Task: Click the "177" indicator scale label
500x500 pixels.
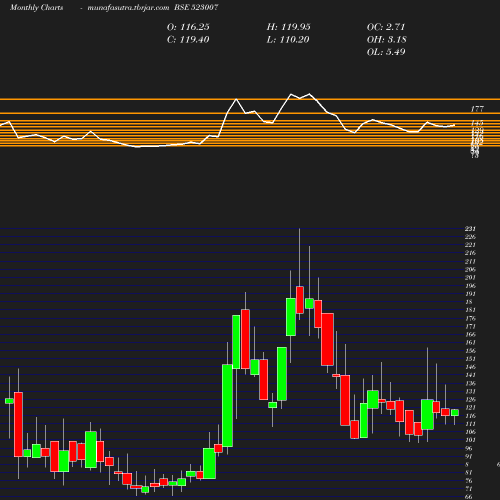Action: pyautogui.click(x=477, y=109)
